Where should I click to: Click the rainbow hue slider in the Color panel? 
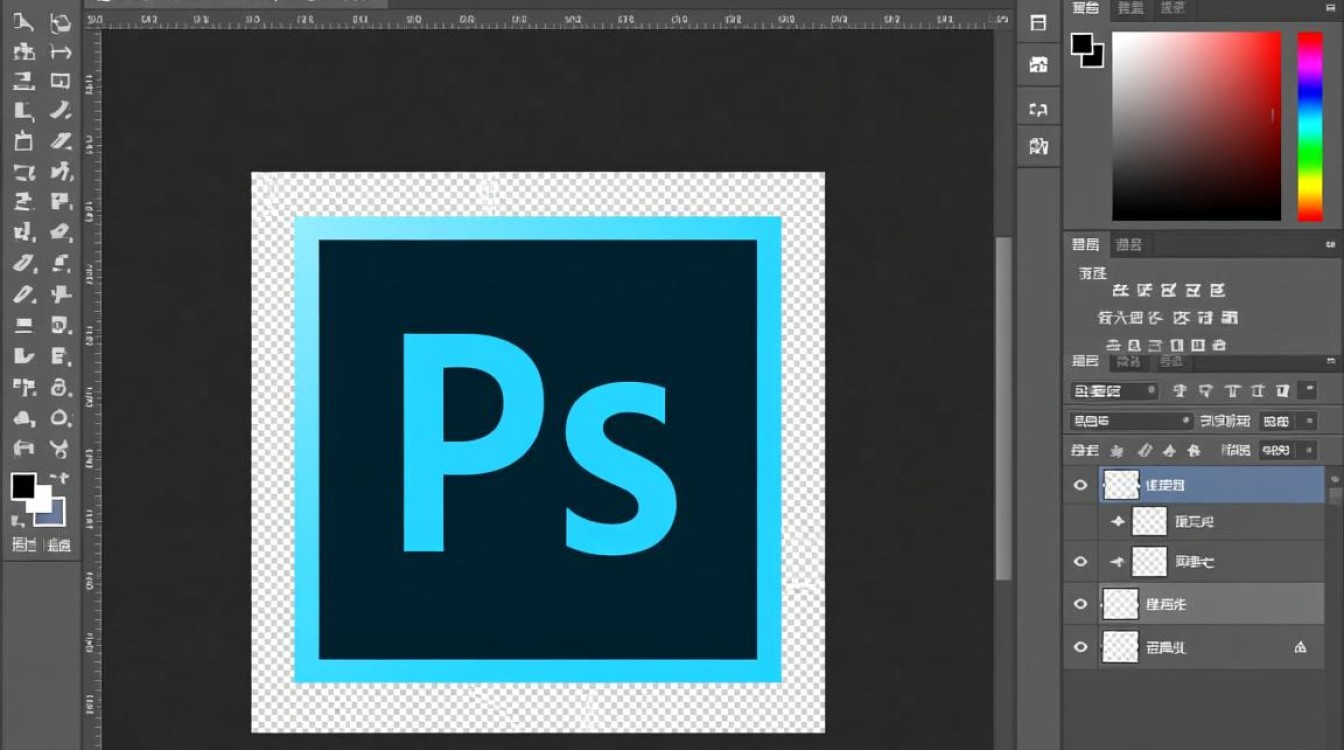pyautogui.click(x=1310, y=126)
